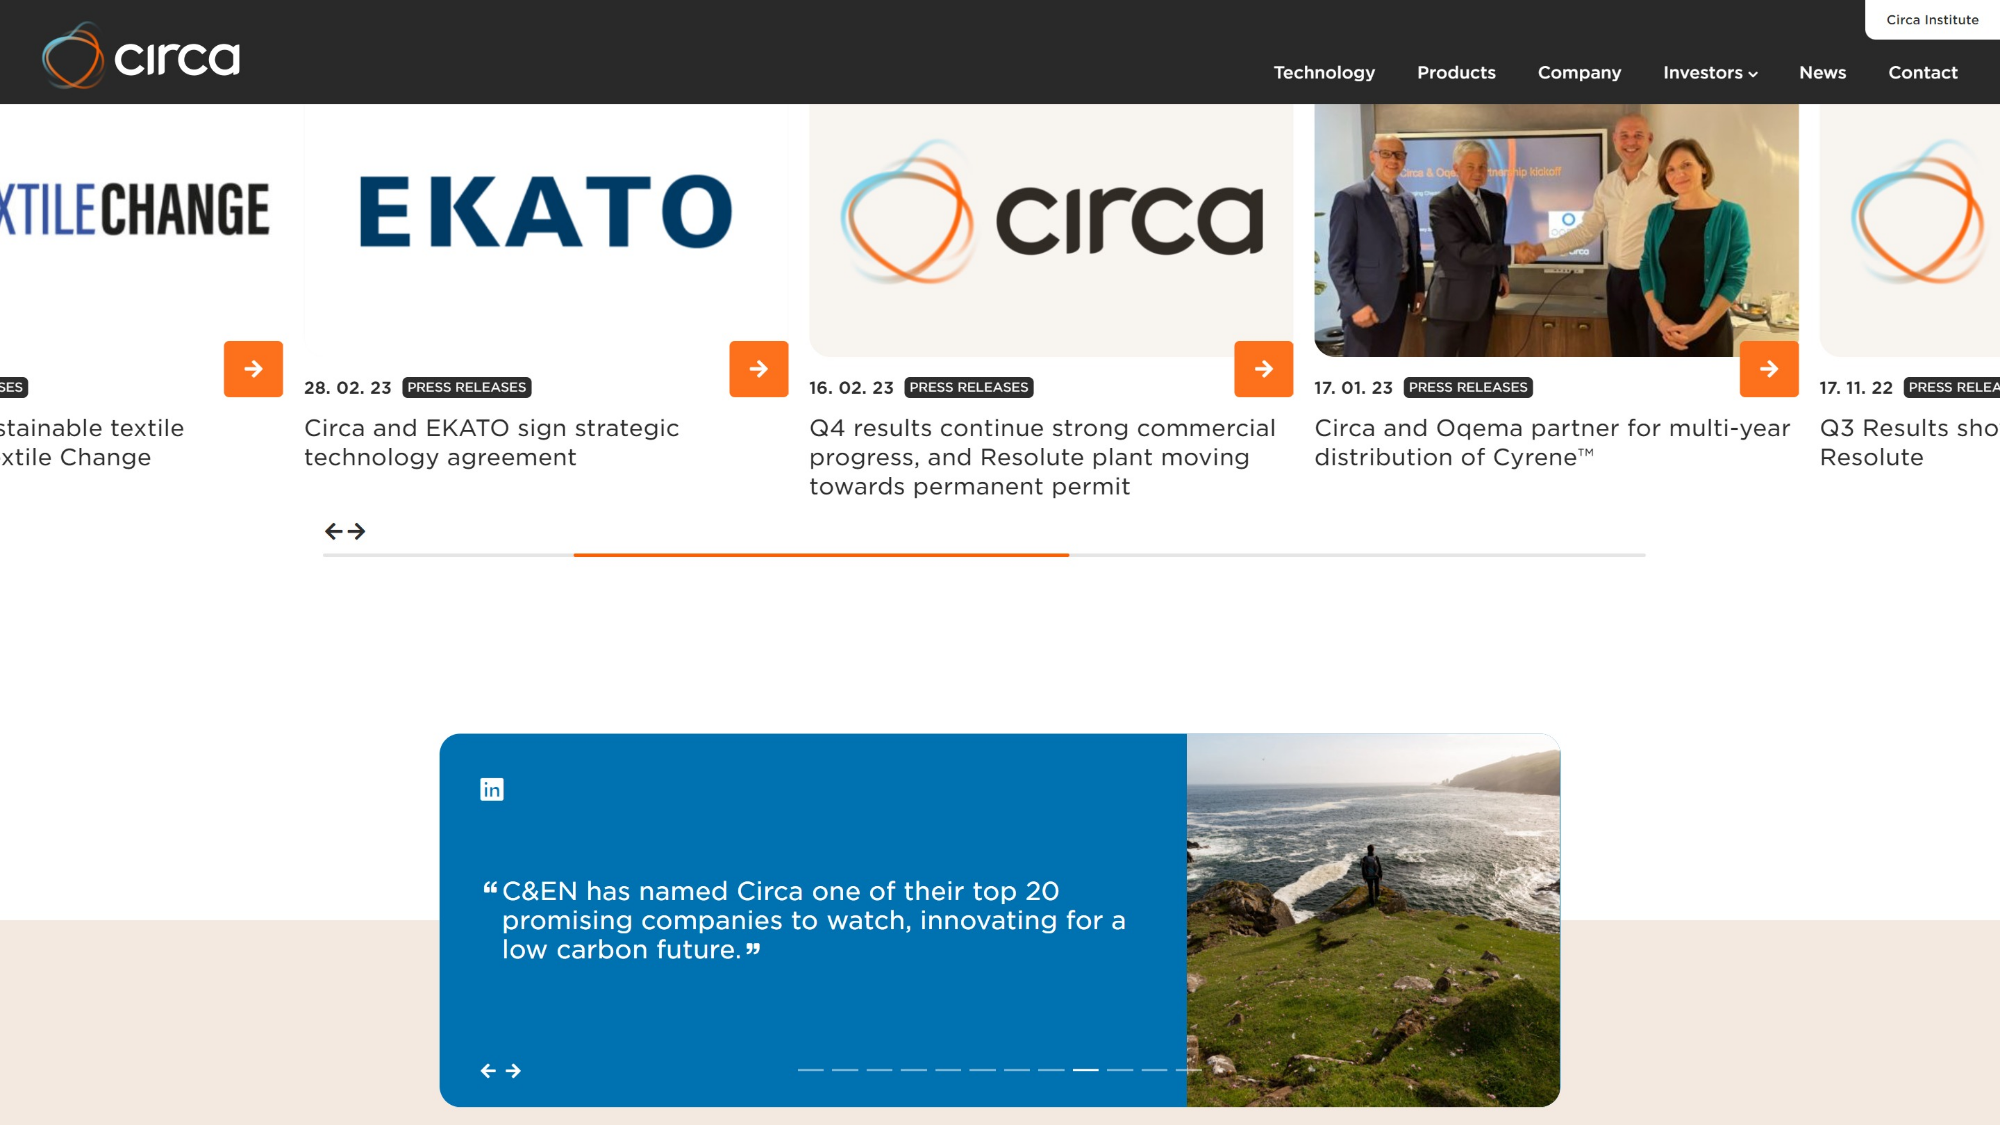Open the Company menu item
2000x1125 pixels.
click(x=1579, y=73)
